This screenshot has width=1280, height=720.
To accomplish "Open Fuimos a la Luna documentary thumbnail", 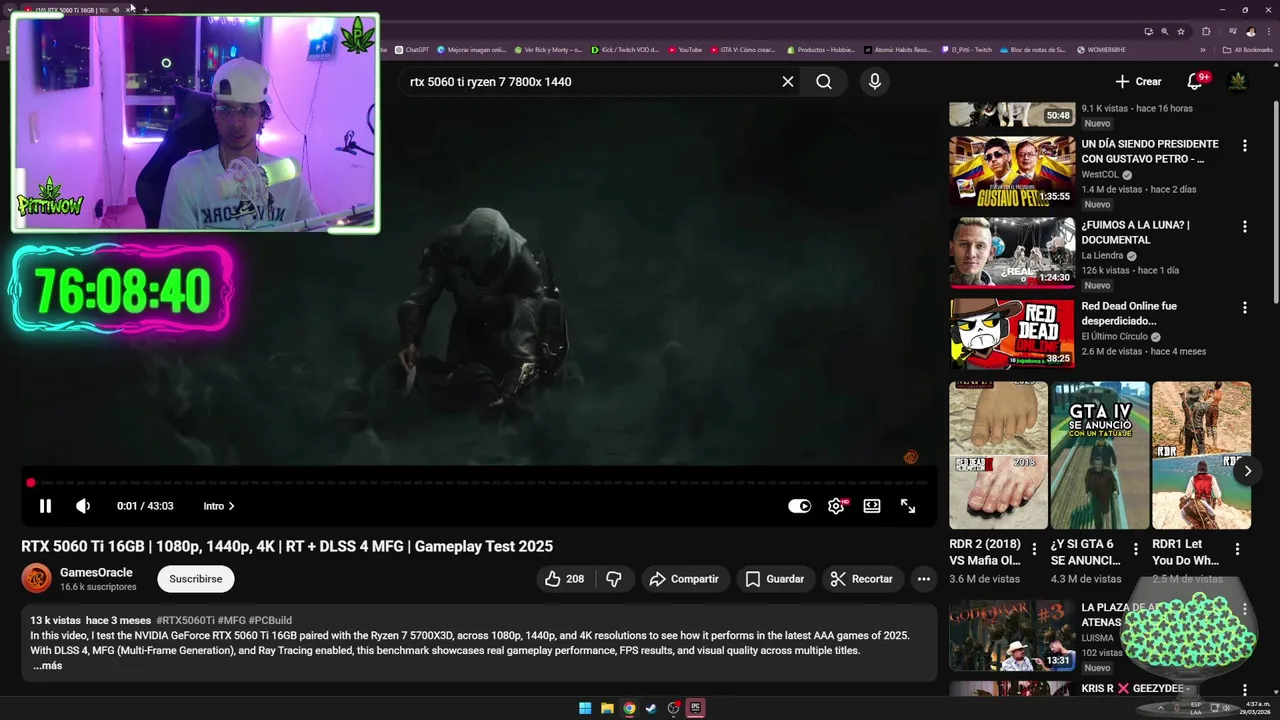I will coord(1012,253).
